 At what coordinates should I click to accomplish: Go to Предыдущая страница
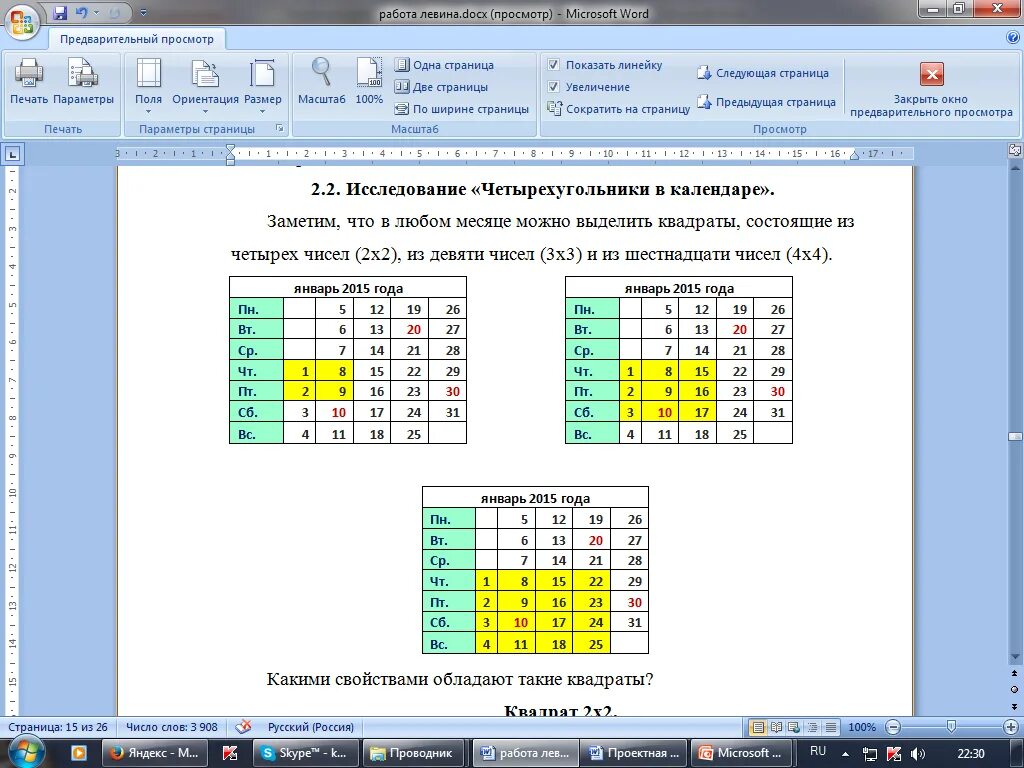pyautogui.click(x=766, y=102)
